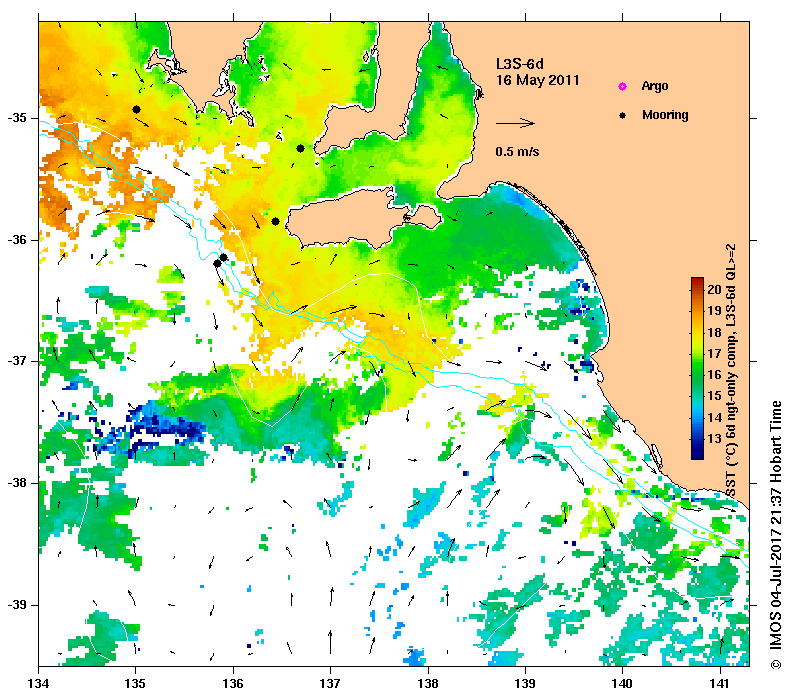The image size is (791, 700).
Task: Click the colorbar tick label 14
Action: 714,418
